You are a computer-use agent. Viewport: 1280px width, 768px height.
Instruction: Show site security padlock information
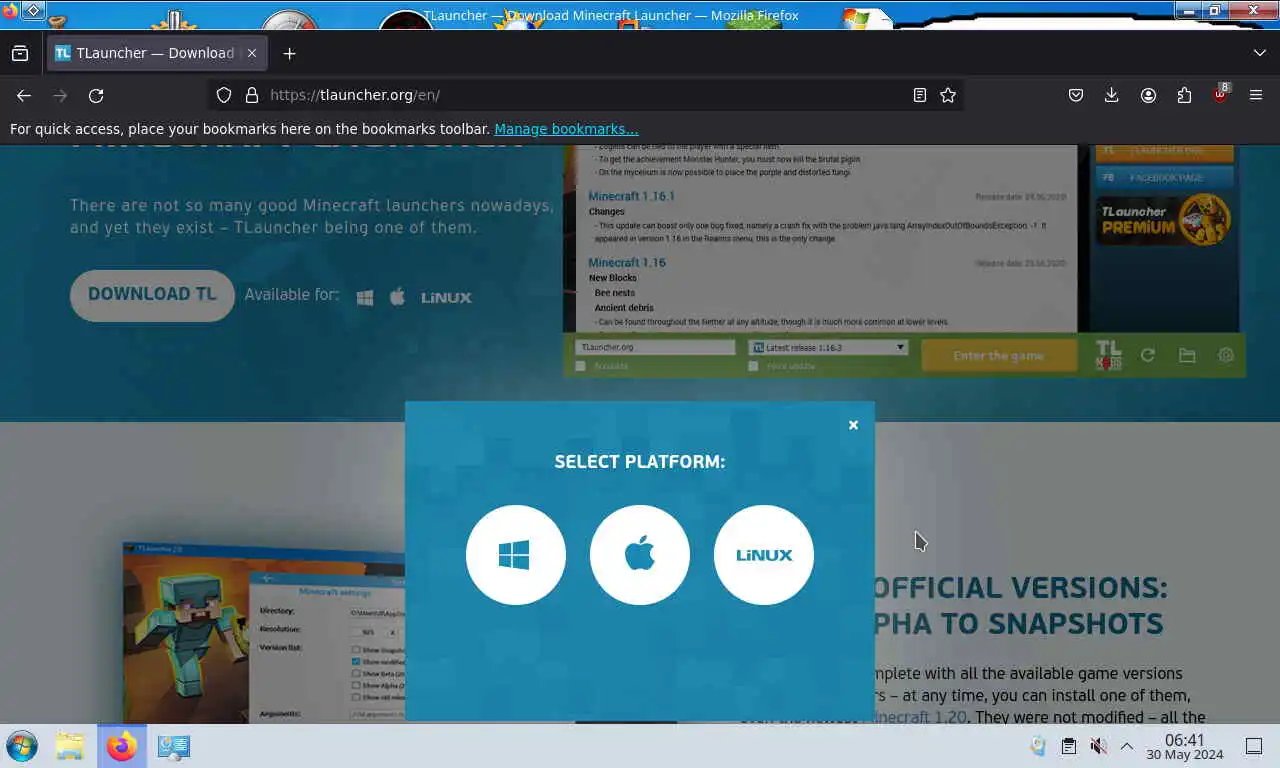pyautogui.click(x=252, y=95)
